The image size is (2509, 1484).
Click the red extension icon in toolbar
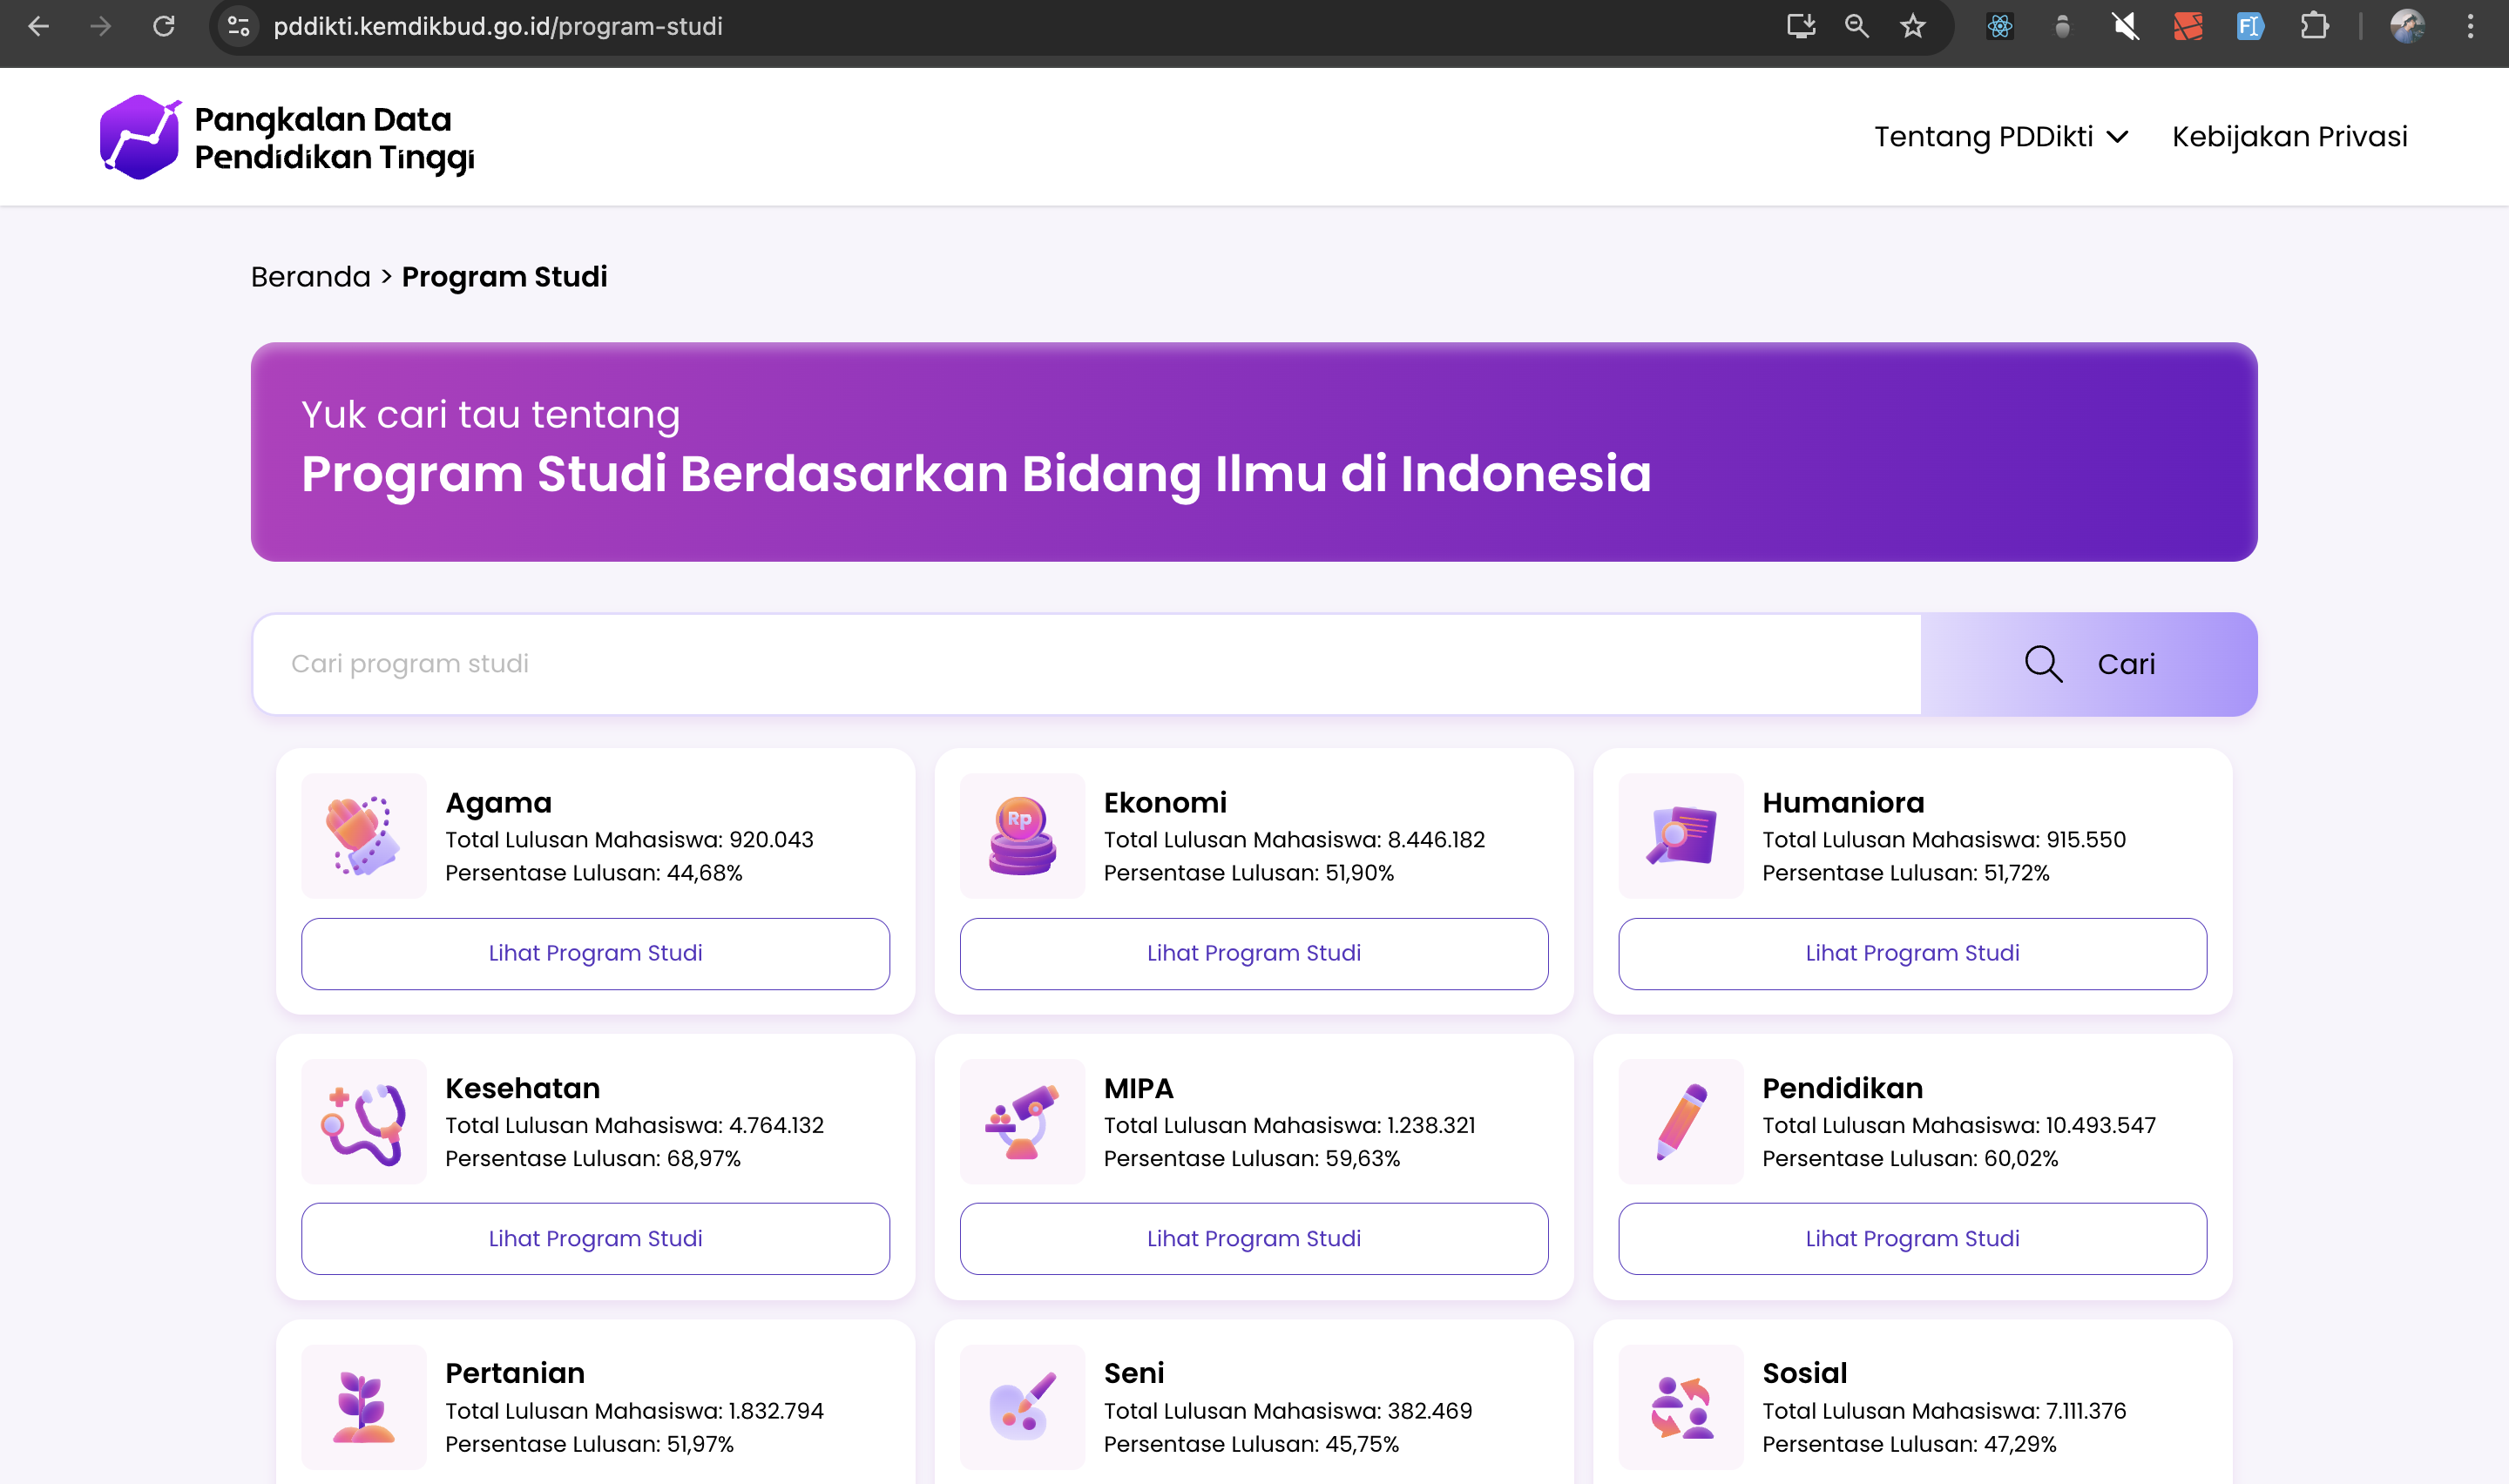pyautogui.click(x=2187, y=26)
